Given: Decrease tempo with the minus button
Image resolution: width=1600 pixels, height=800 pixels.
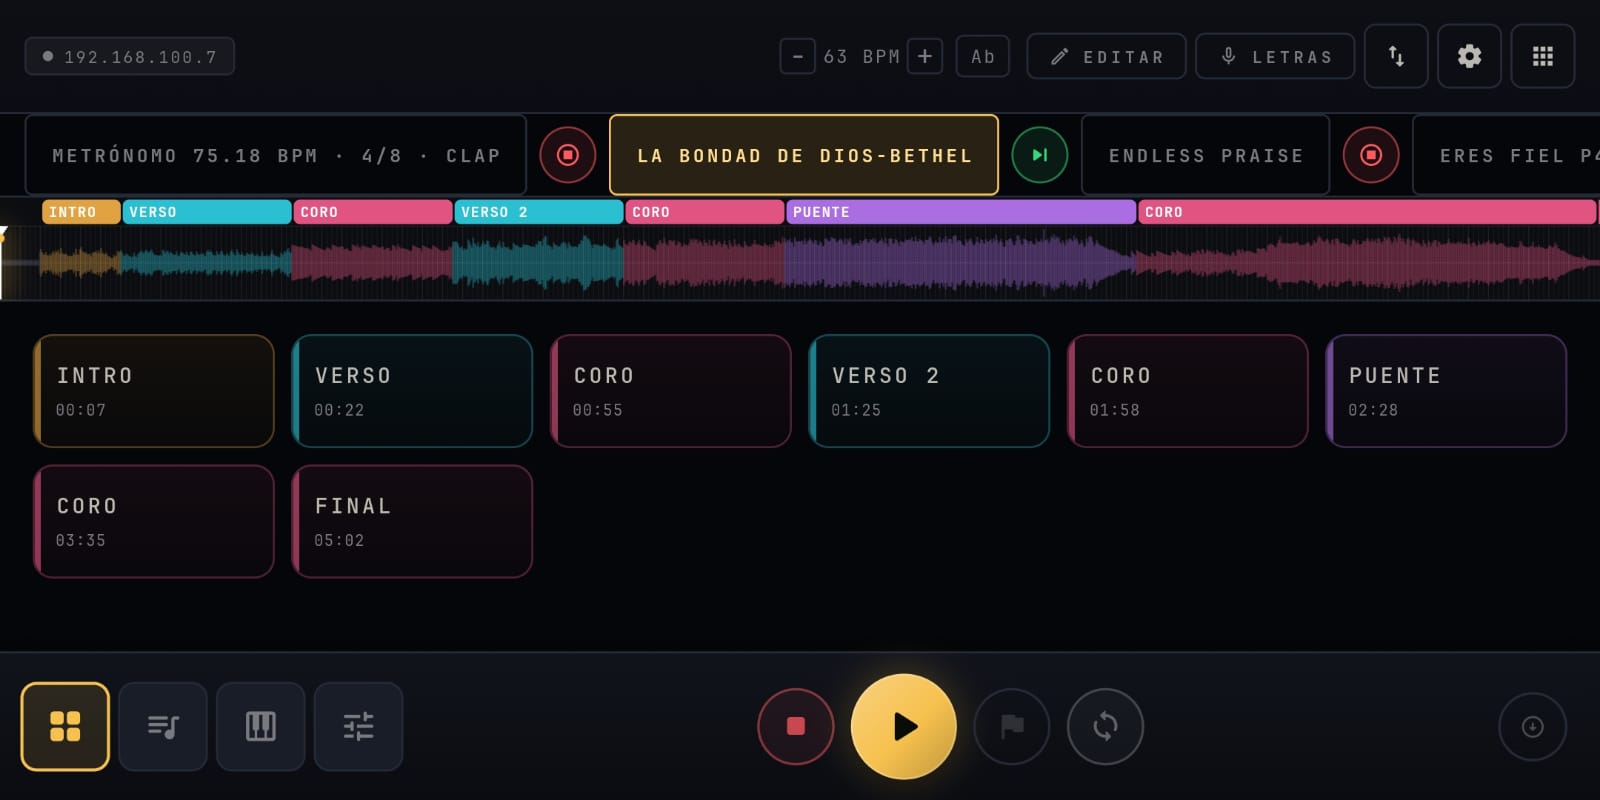Looking at the screenshot, I should click(x=797, y=56).
